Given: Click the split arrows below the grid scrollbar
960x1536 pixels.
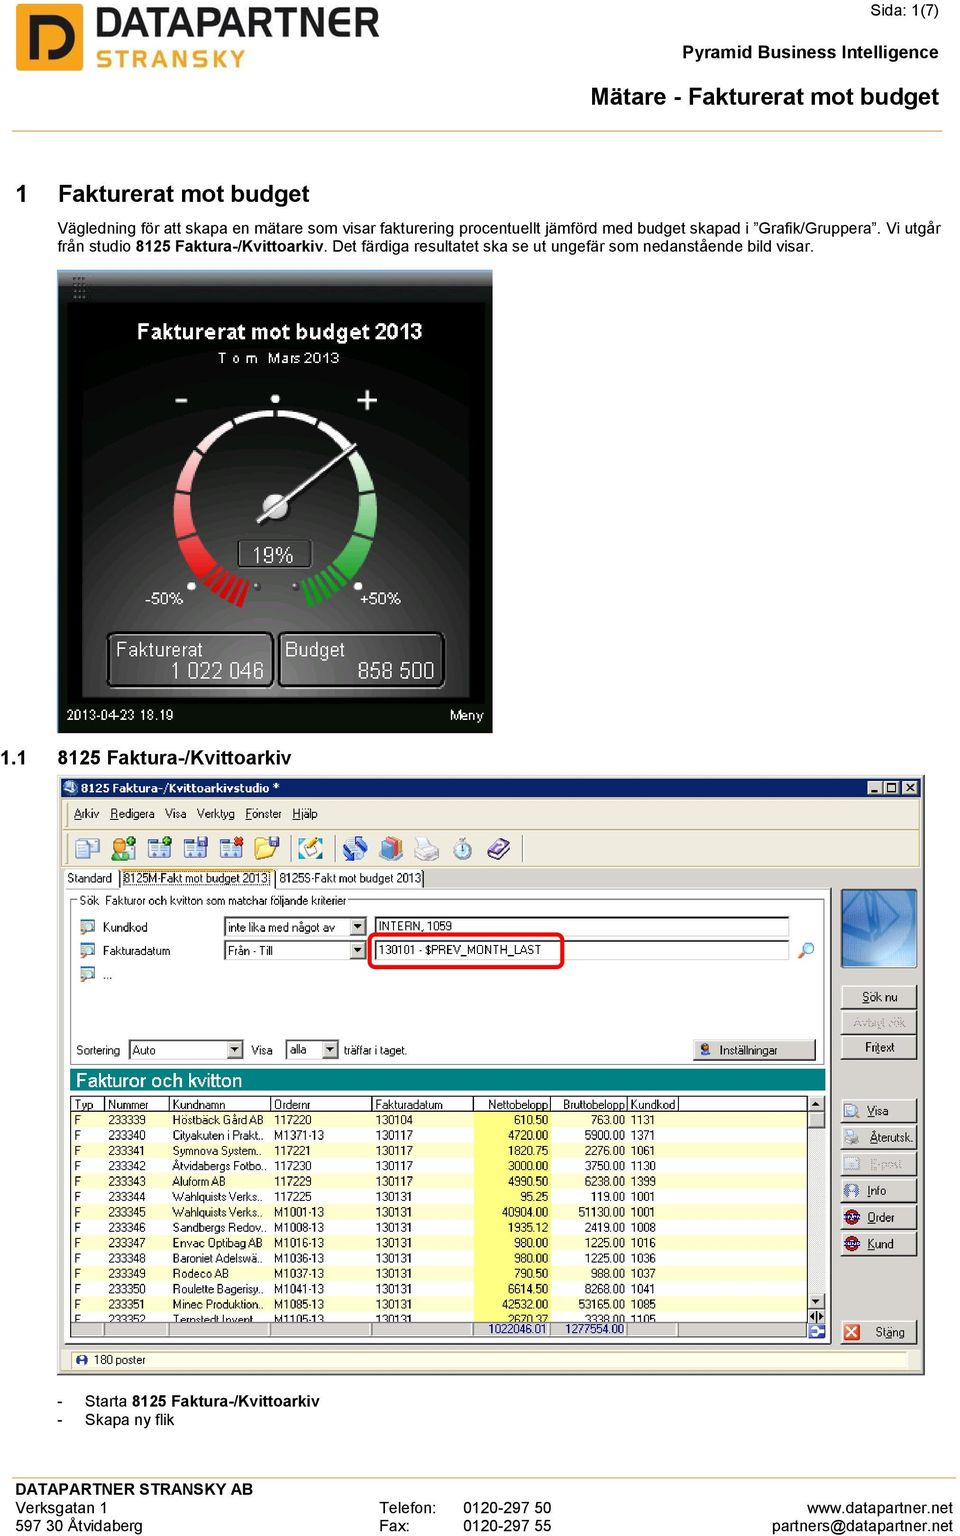Looking at the screenshot, I should tap(817, 1317).
